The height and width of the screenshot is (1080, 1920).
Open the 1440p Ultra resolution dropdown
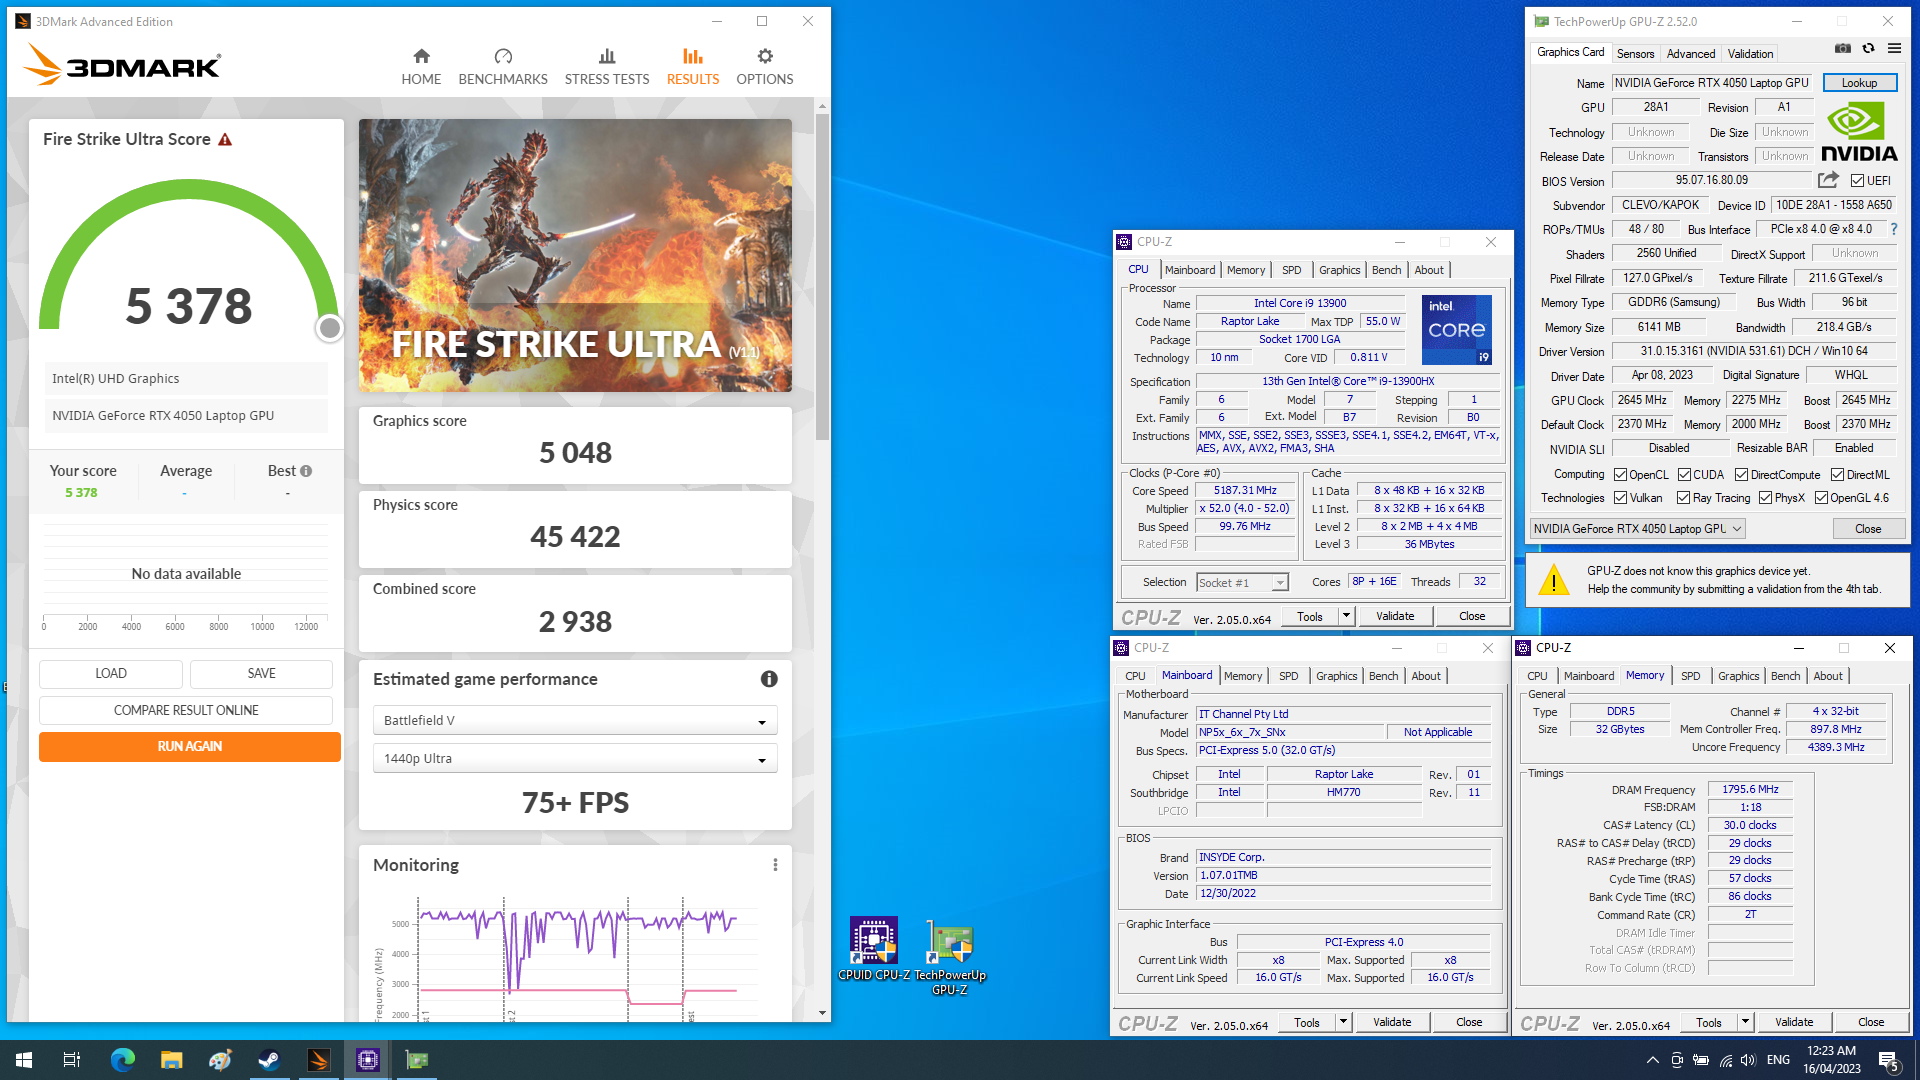575,758
